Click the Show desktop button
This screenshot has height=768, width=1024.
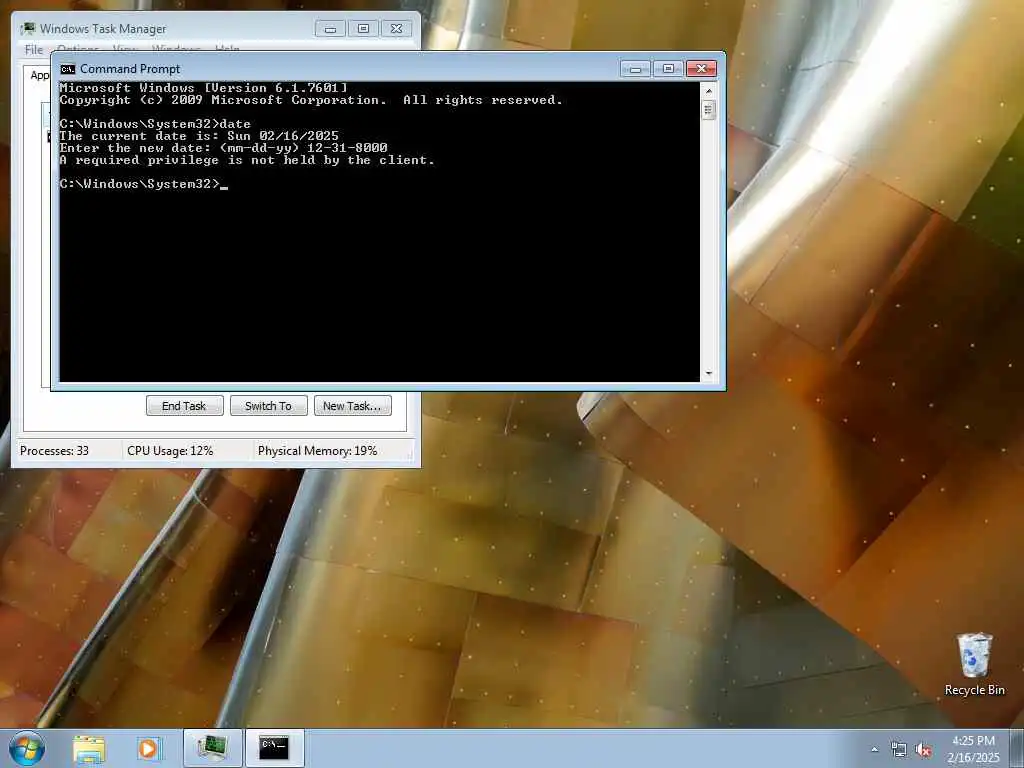pos(1017,748)
